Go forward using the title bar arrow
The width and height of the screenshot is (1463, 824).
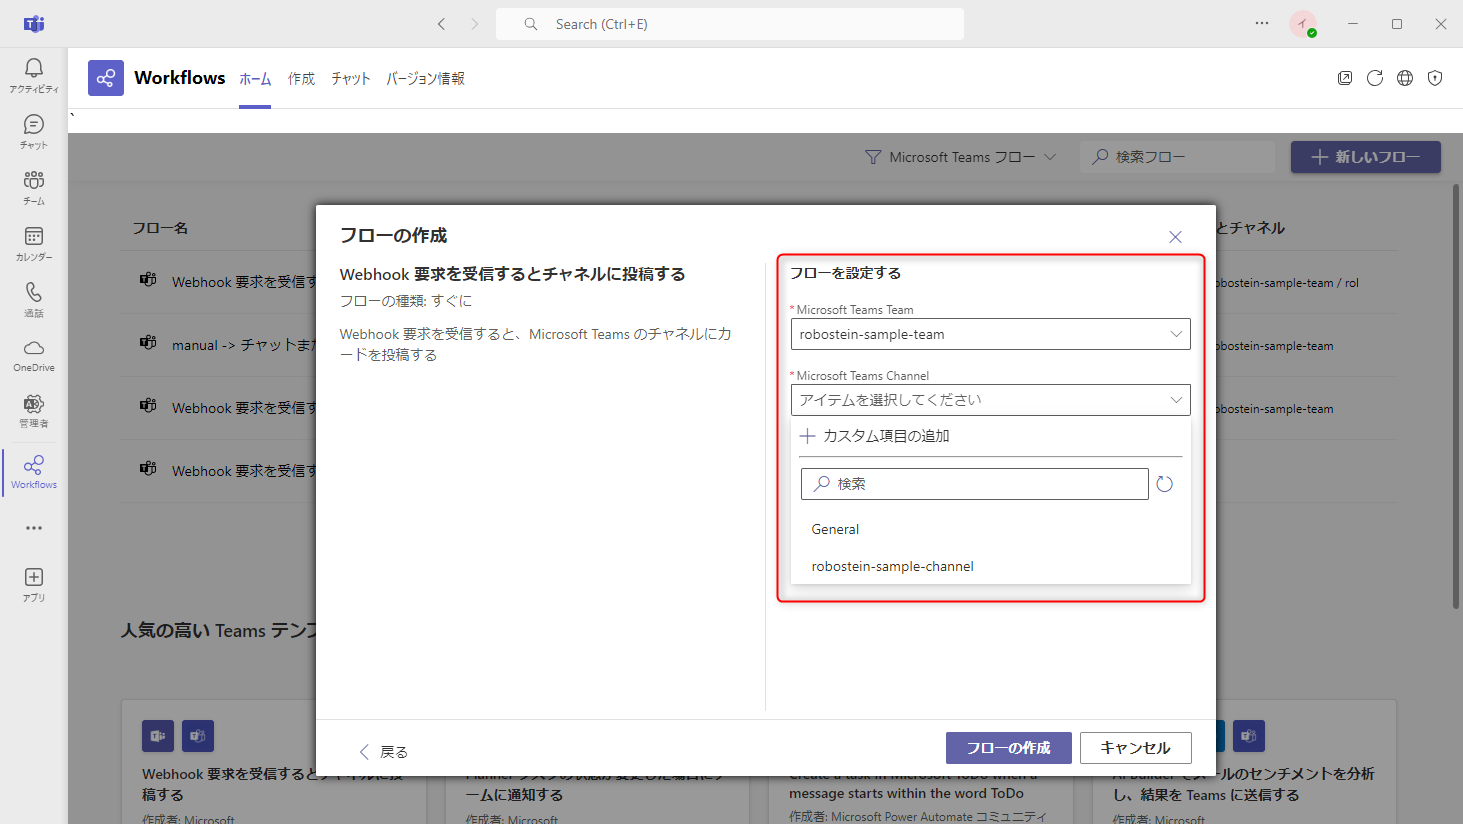[475, 24]
